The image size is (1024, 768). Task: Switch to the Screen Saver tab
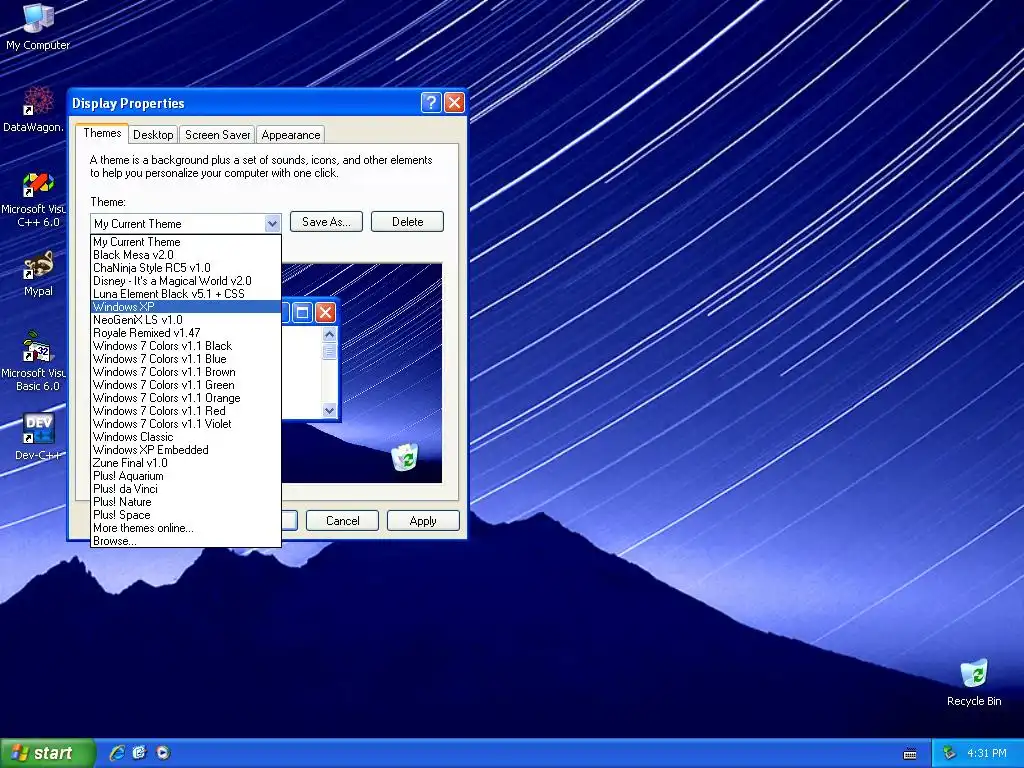click(217, 135)
